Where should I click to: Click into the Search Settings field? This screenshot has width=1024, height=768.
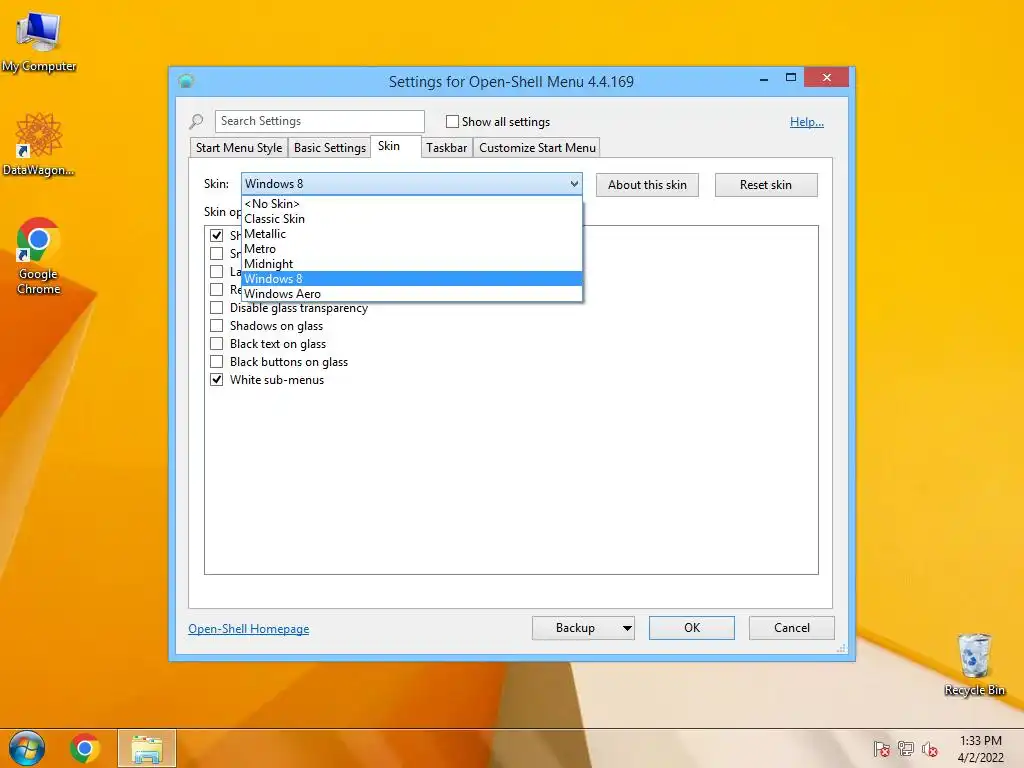click(320, 121)
